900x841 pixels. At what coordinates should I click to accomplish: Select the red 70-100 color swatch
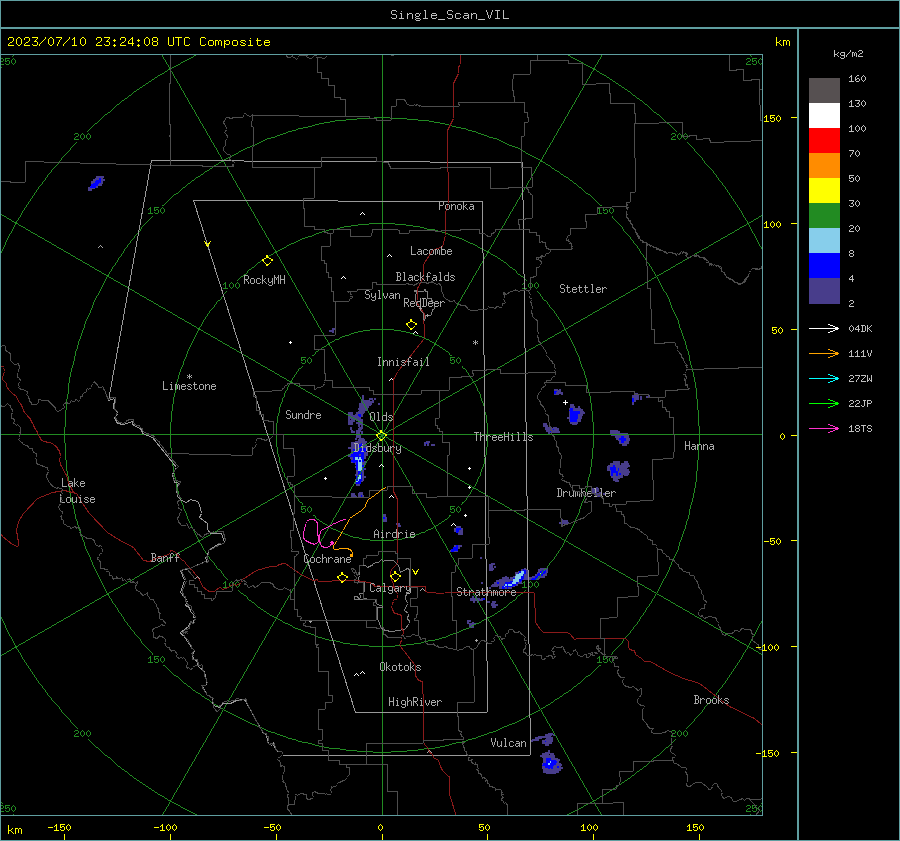[824, 141]
